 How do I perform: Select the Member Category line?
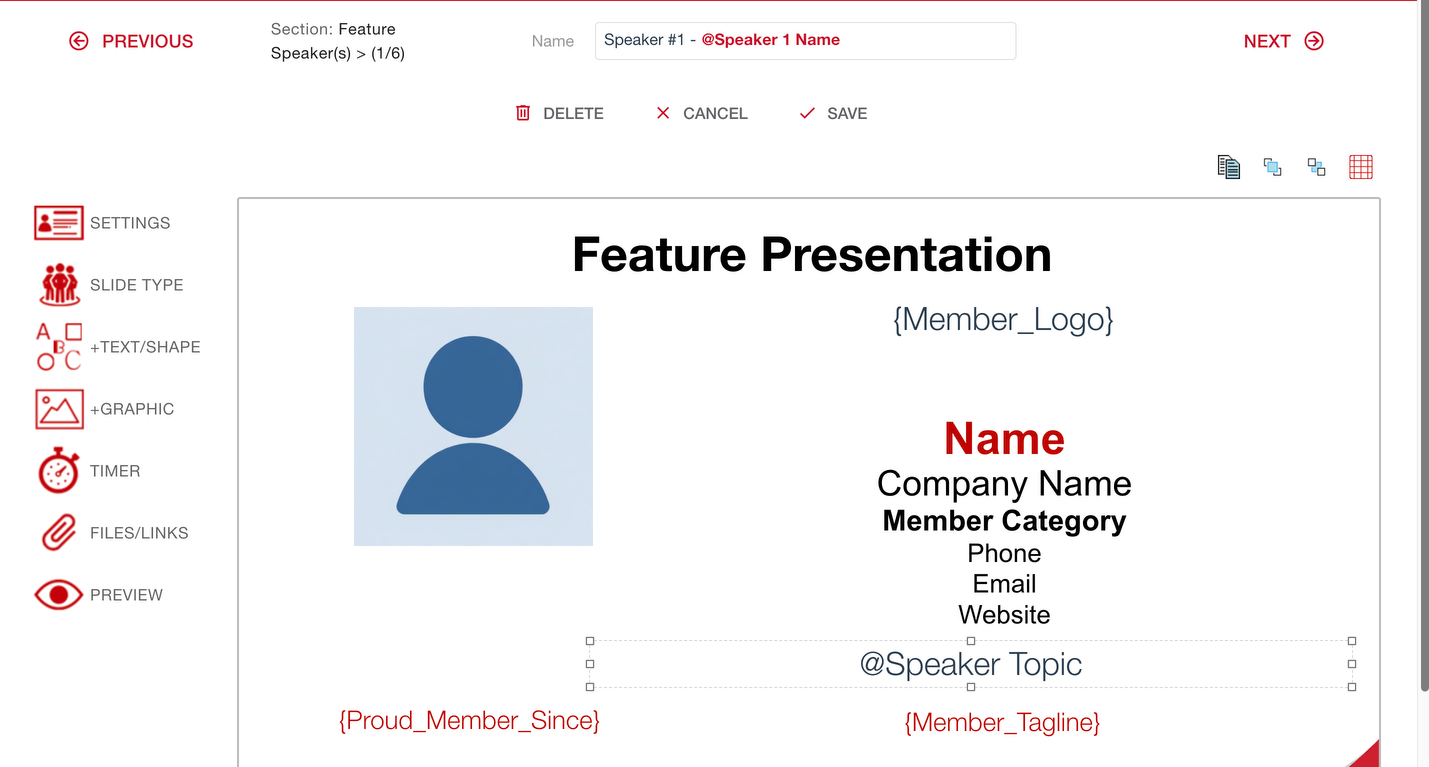[1004, 521]
